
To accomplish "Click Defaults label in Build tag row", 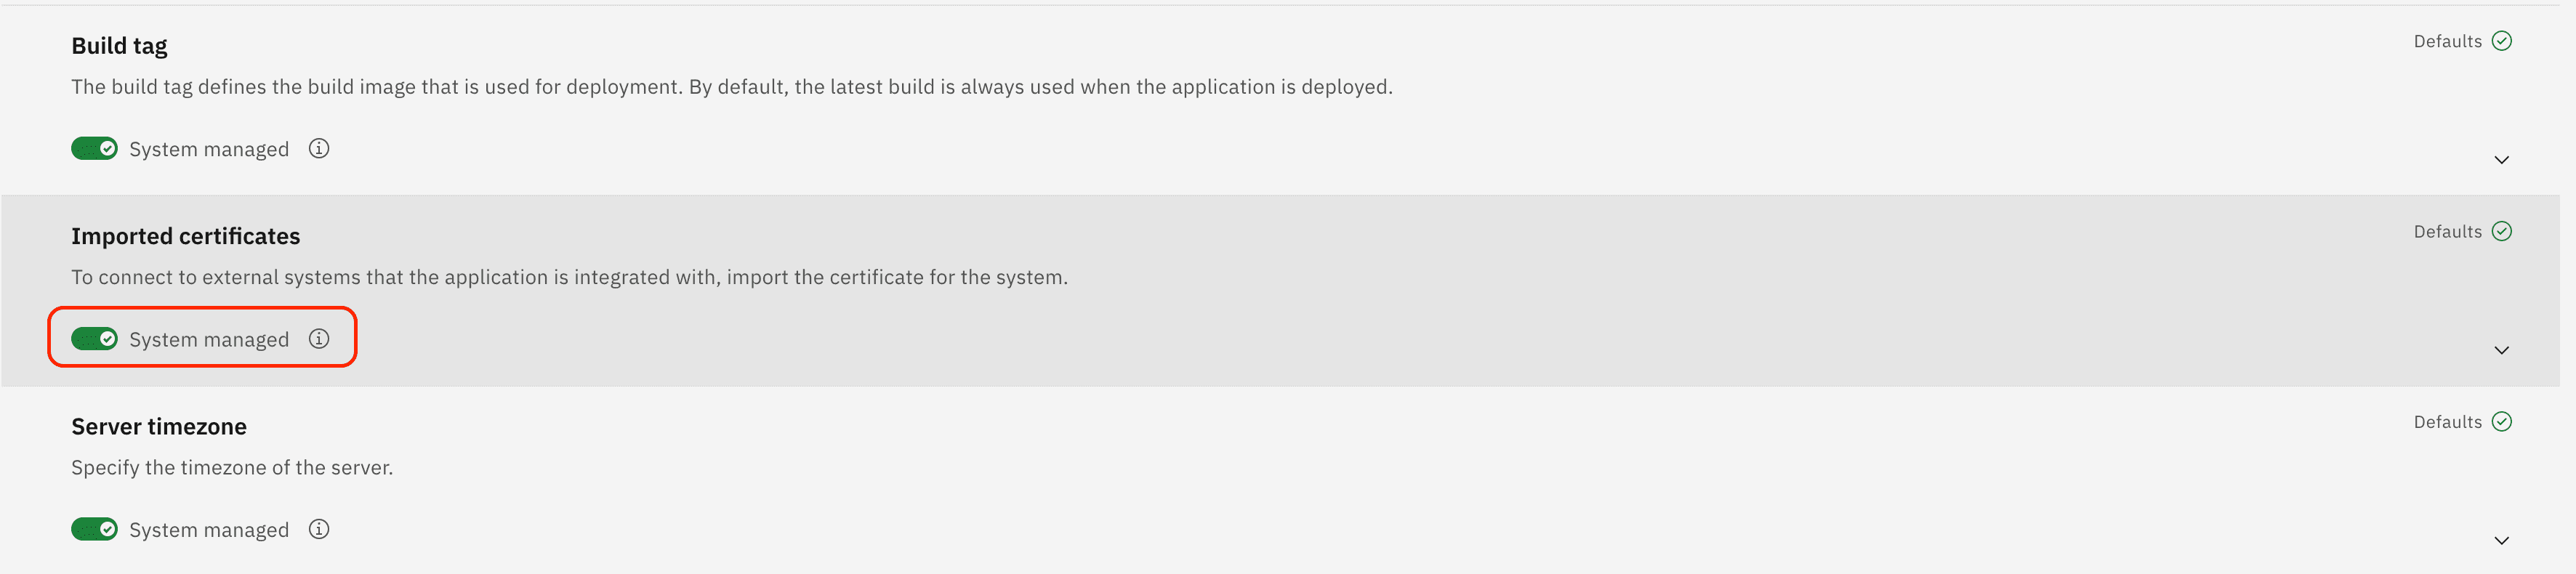I will [2447, 41].
